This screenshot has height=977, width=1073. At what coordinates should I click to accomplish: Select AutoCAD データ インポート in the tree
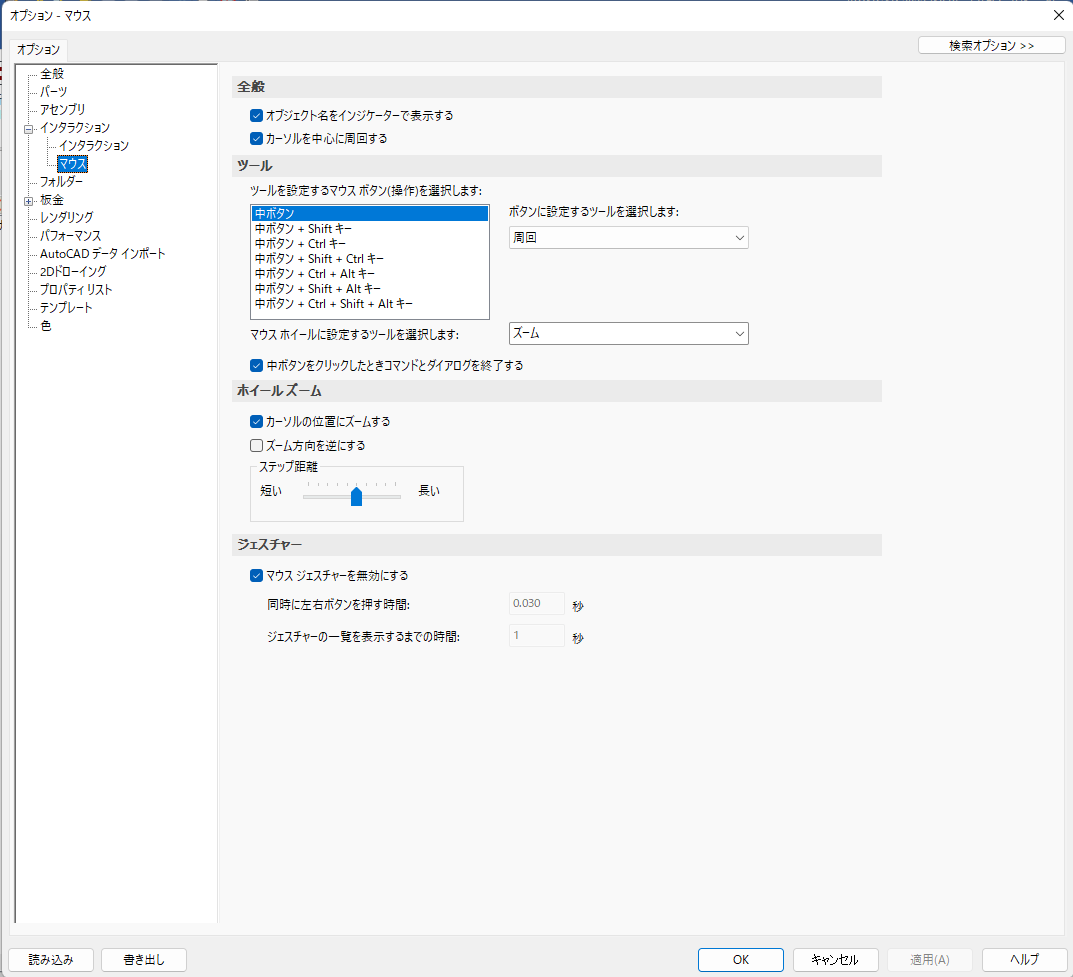(102, 254)
